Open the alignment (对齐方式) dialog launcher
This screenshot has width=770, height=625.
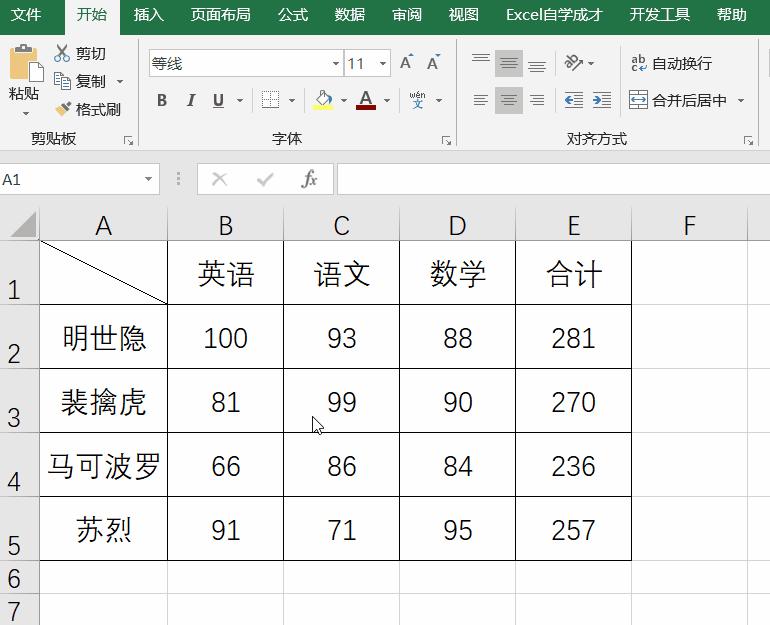(748, 141)
